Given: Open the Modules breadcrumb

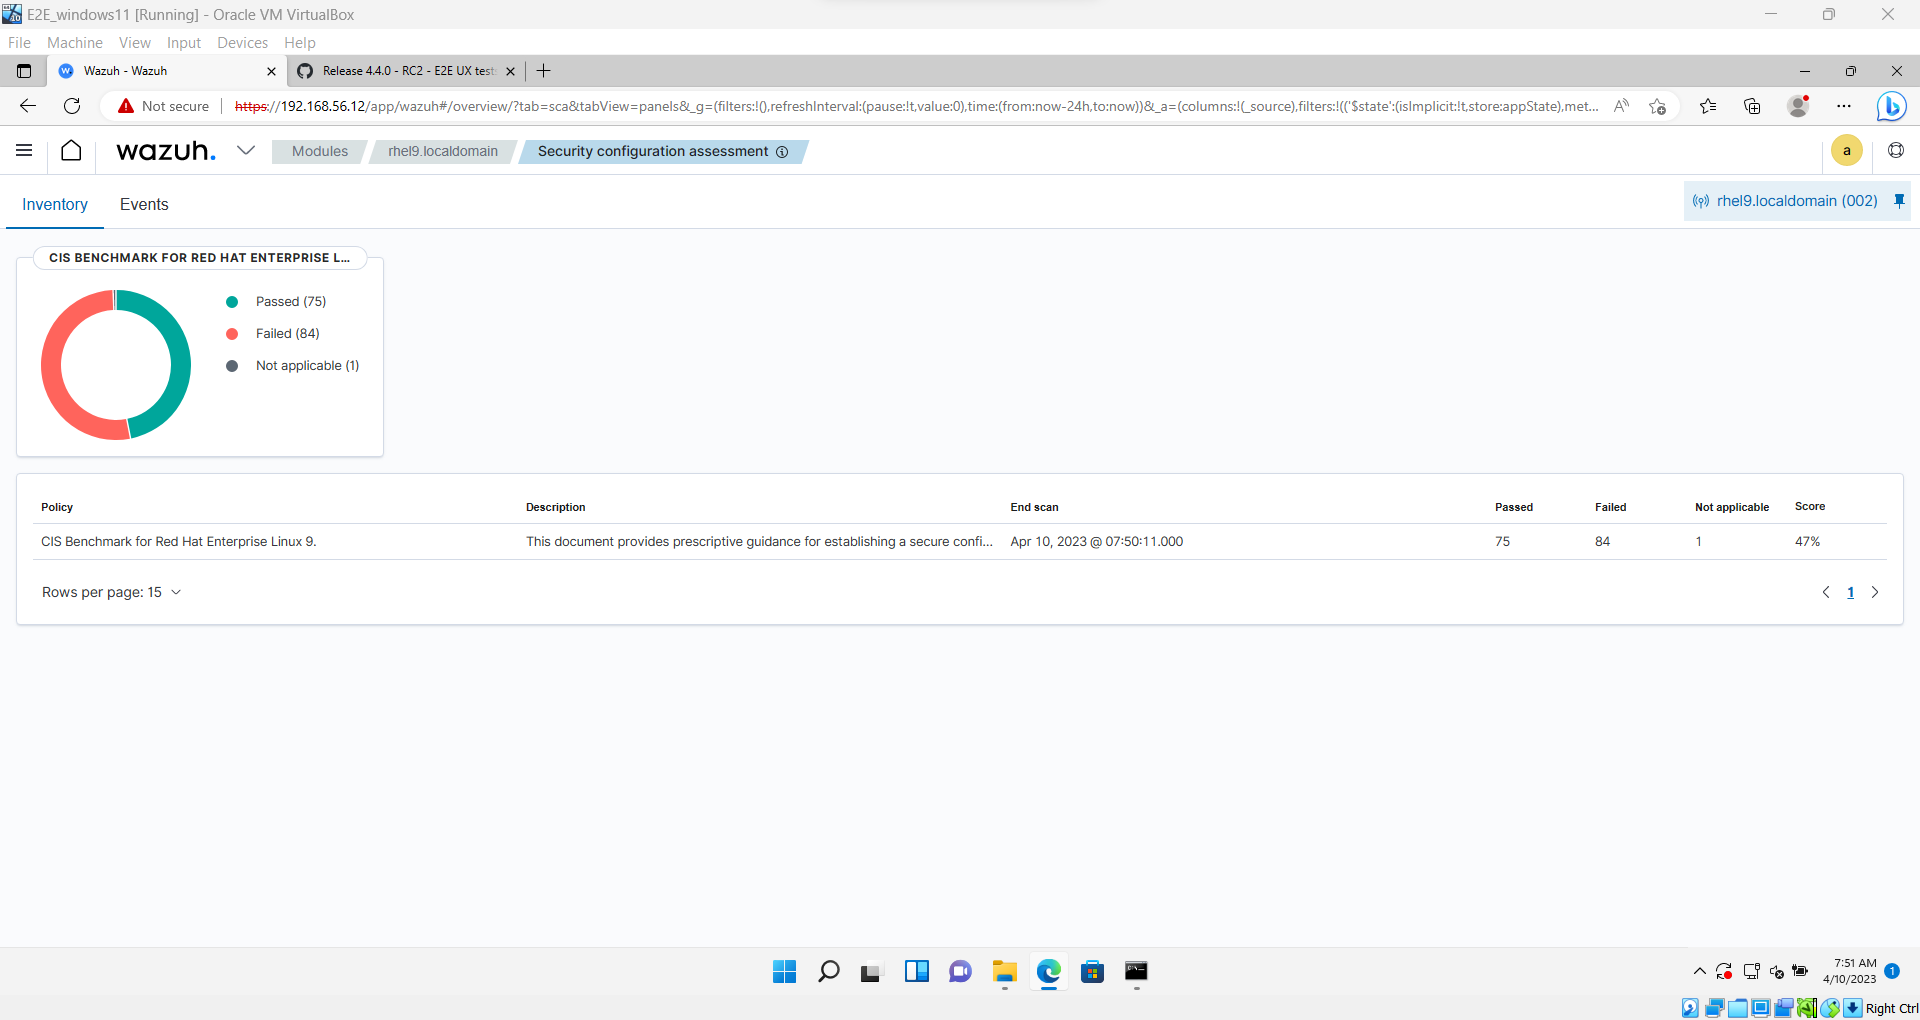Looking at the screenshot, I should point(320,151).
